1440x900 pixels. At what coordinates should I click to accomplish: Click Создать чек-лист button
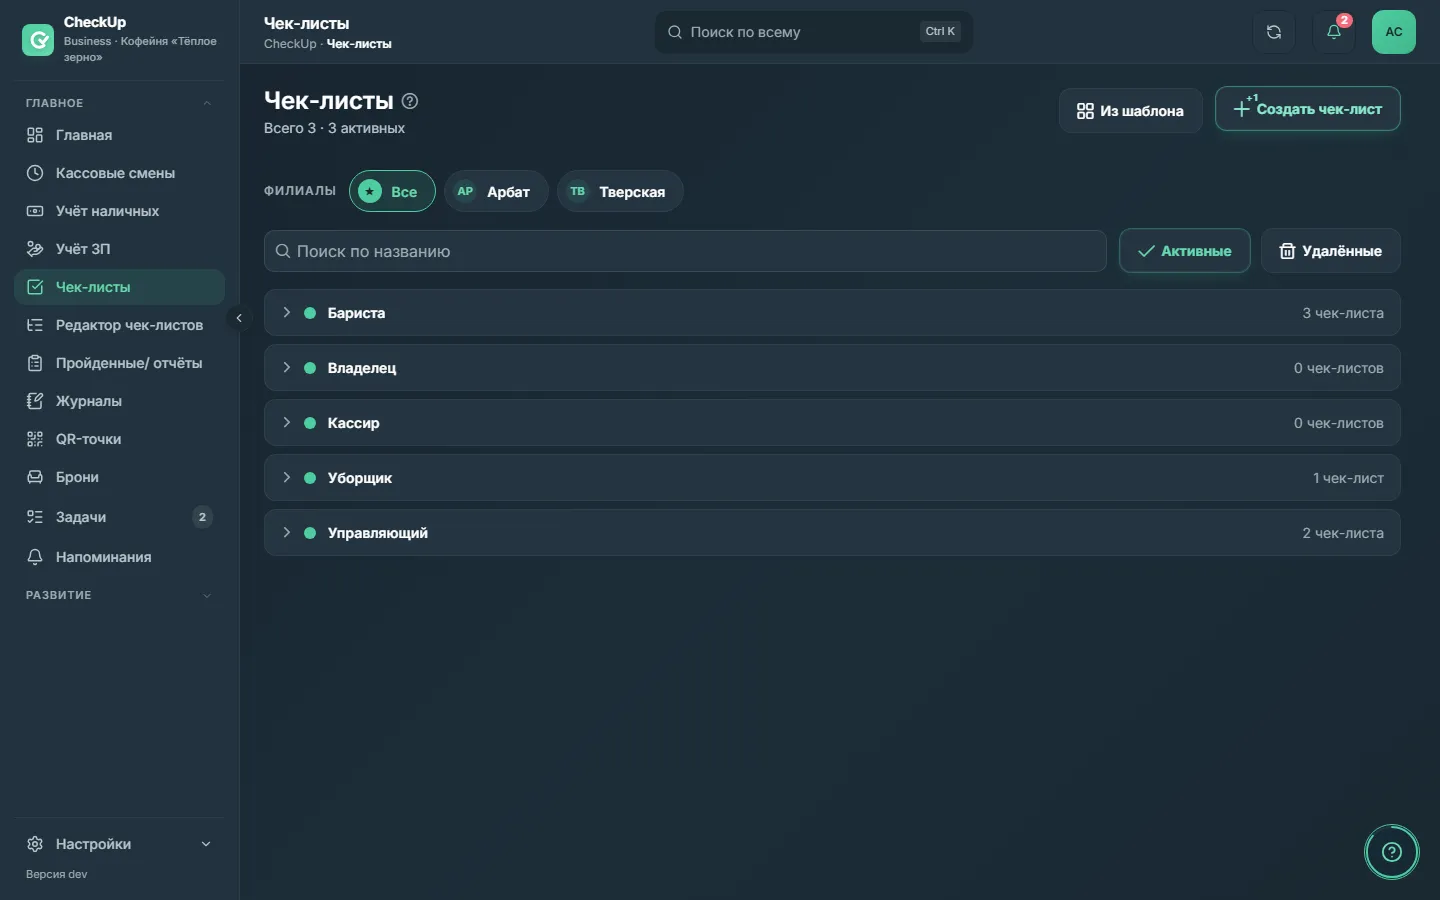coord(1307,109)
